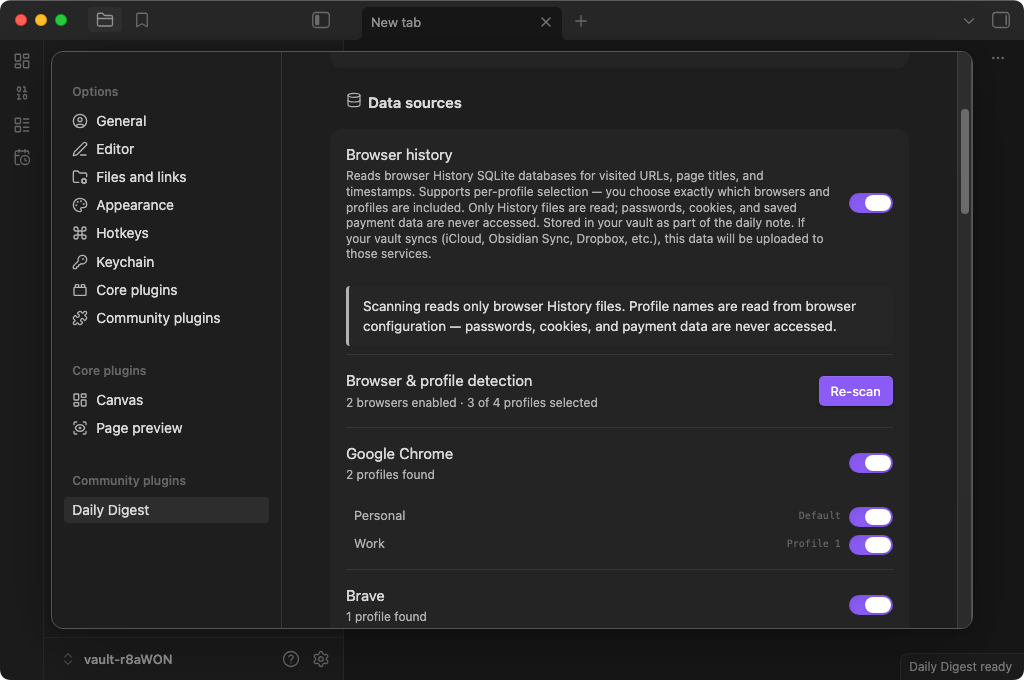Open the canvas ribbon icon

22,61
